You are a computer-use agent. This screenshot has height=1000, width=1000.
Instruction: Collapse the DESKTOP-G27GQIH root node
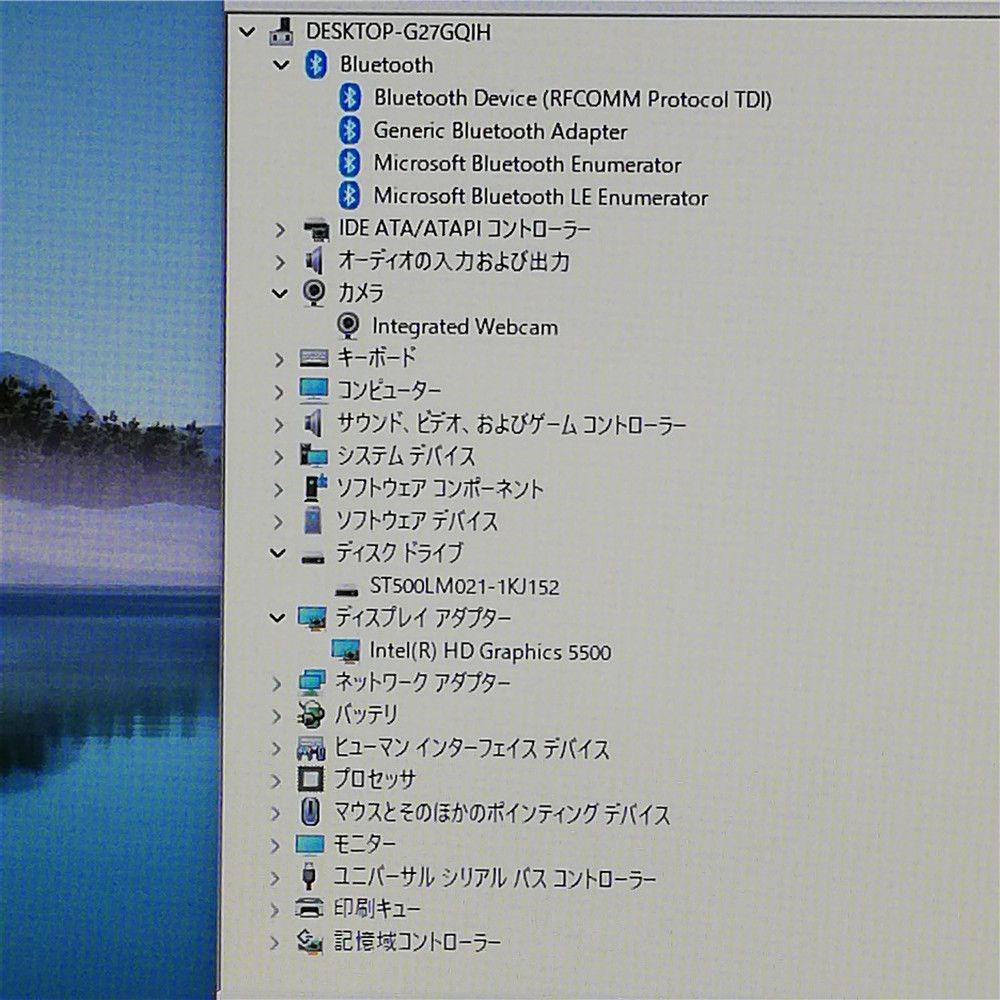click(247, 31)
